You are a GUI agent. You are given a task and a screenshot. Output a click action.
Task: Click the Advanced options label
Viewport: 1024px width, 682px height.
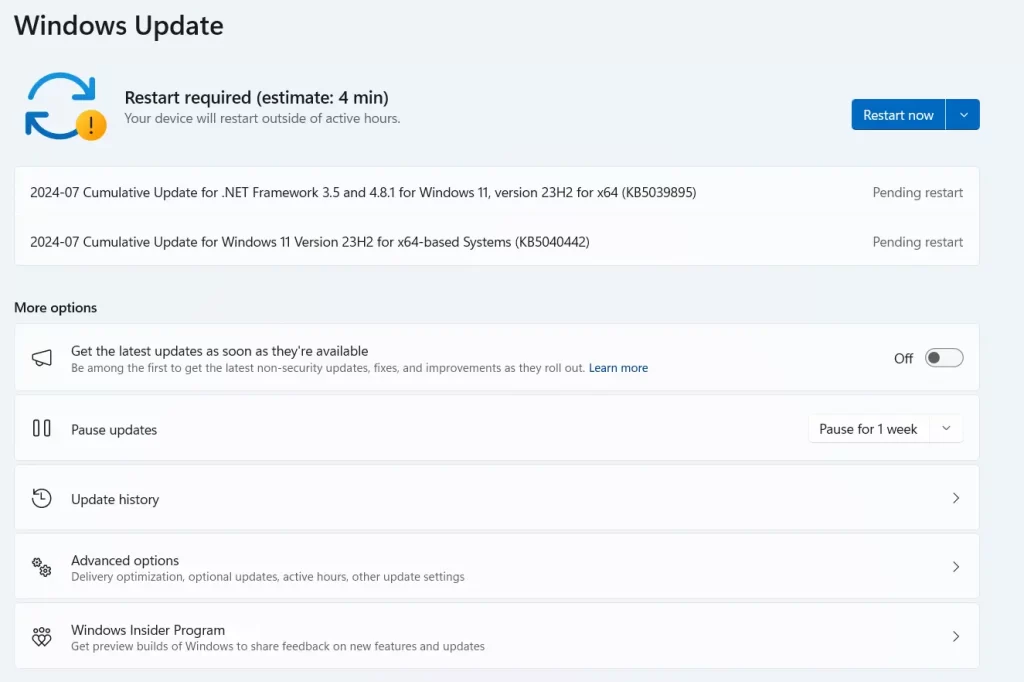125,560
